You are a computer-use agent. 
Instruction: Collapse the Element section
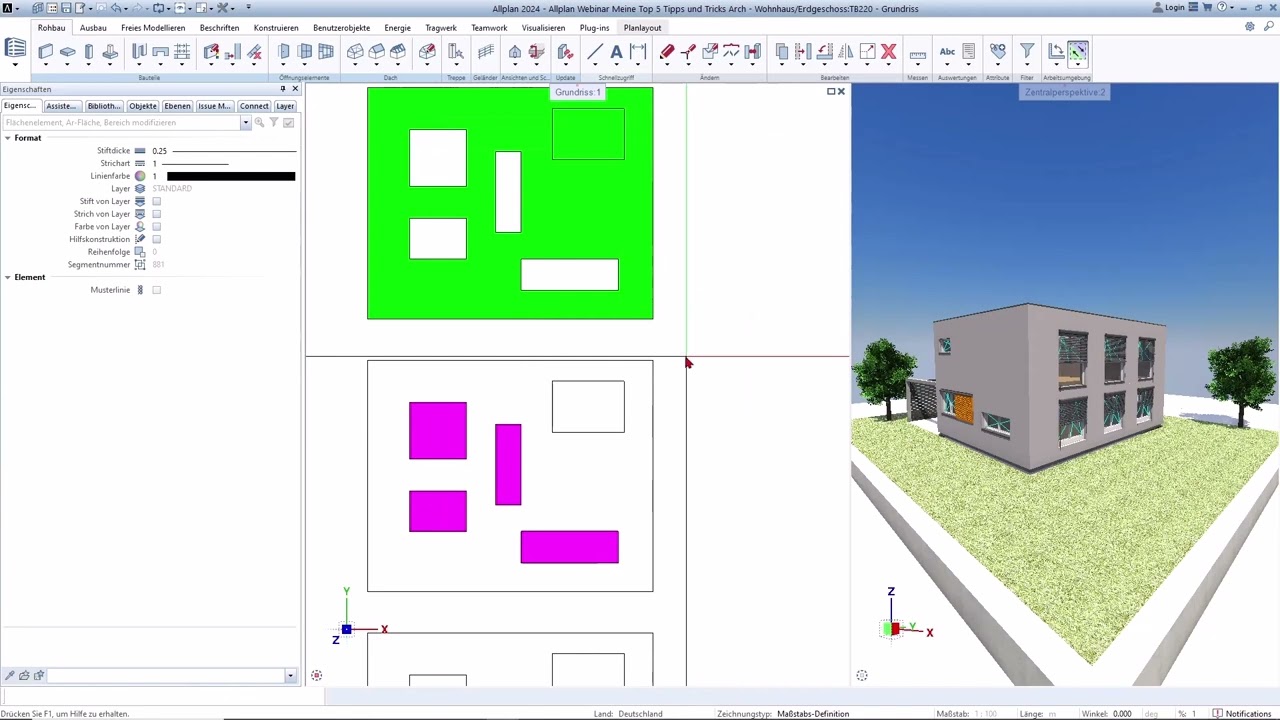pyautogui.click(x=7, y=277)
